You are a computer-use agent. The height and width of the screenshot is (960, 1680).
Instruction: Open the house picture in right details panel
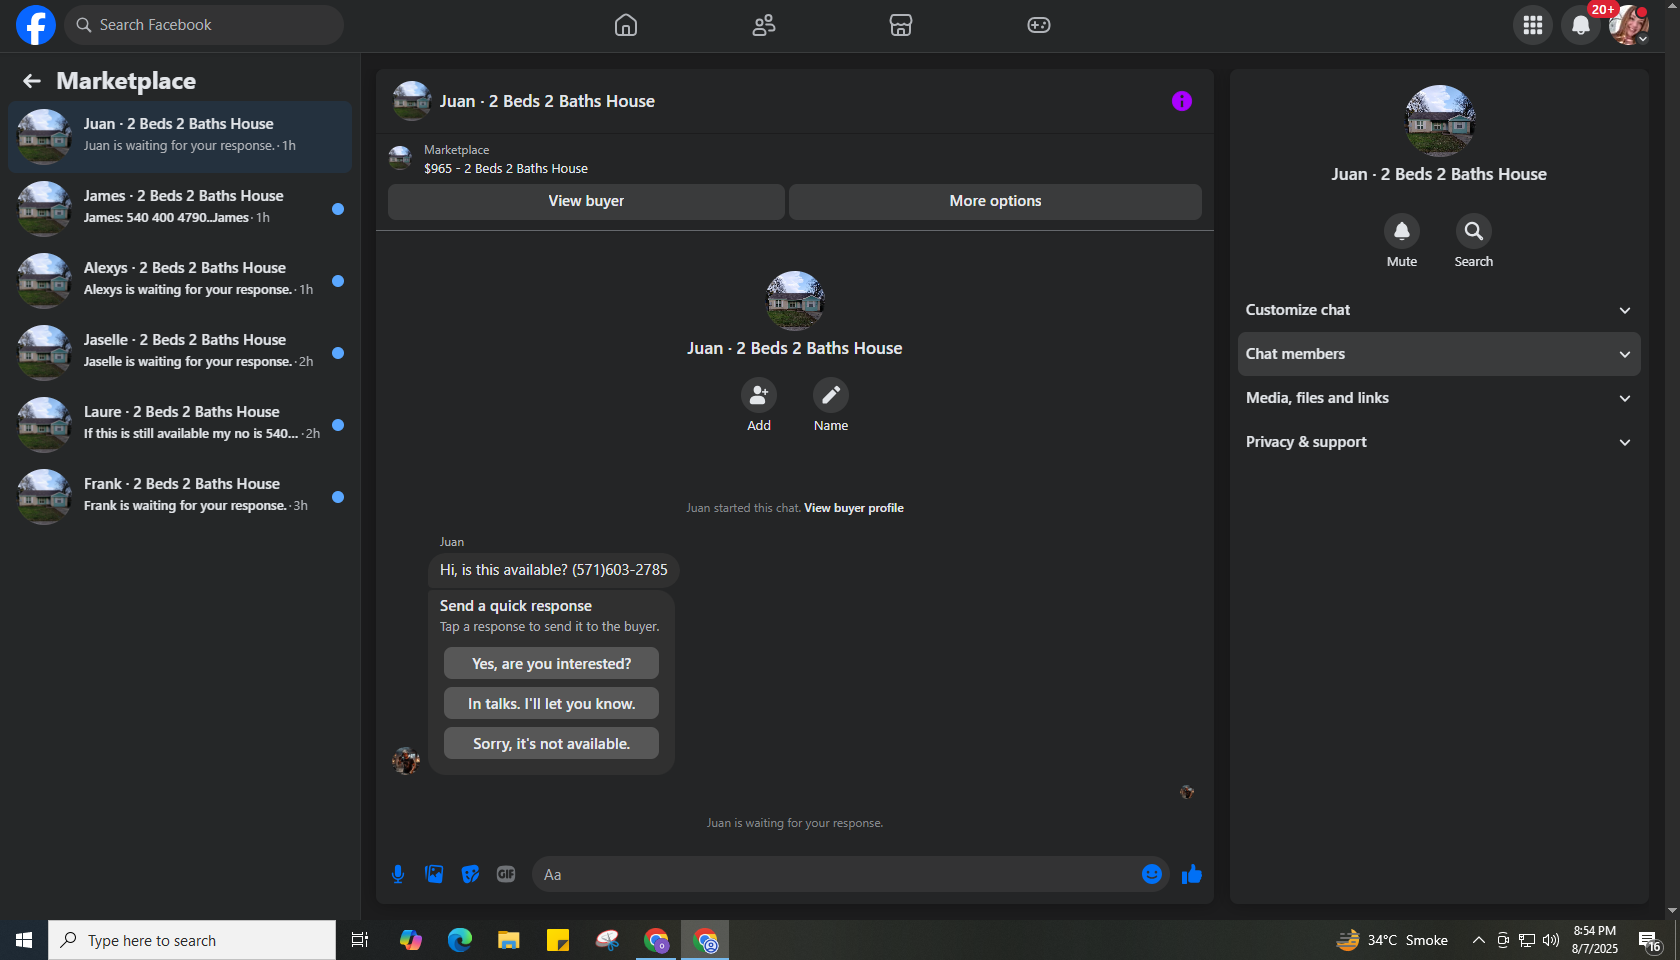click(1439, 121)
